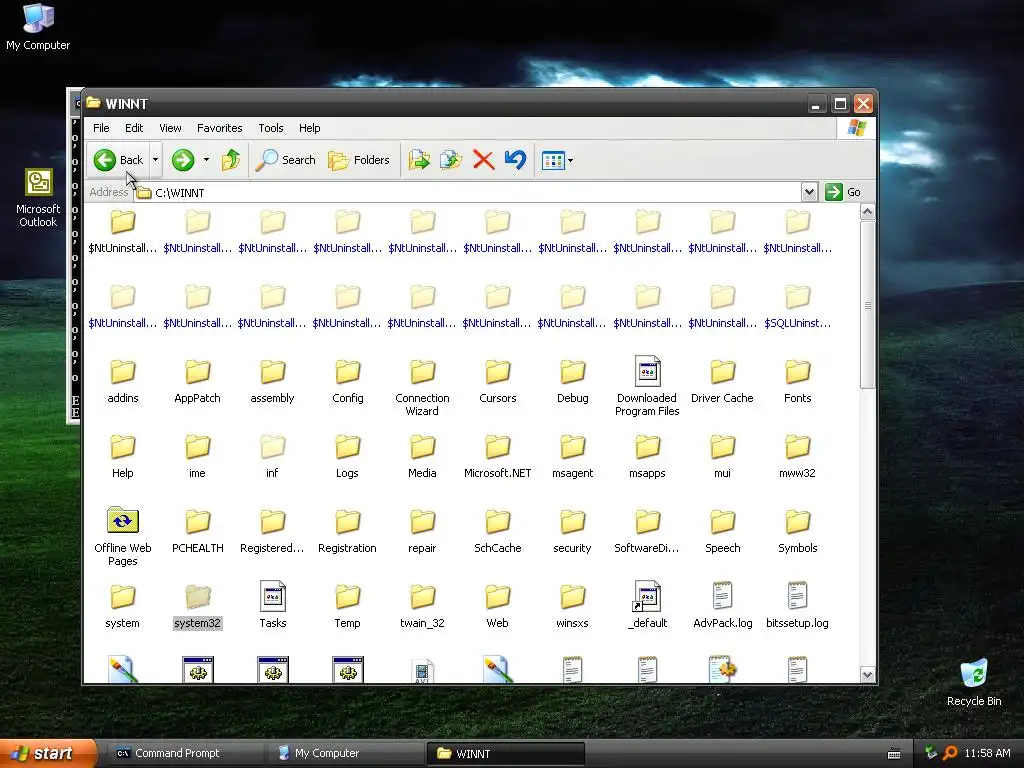Select the Connection Wizard folder

[x=423, y=387]
